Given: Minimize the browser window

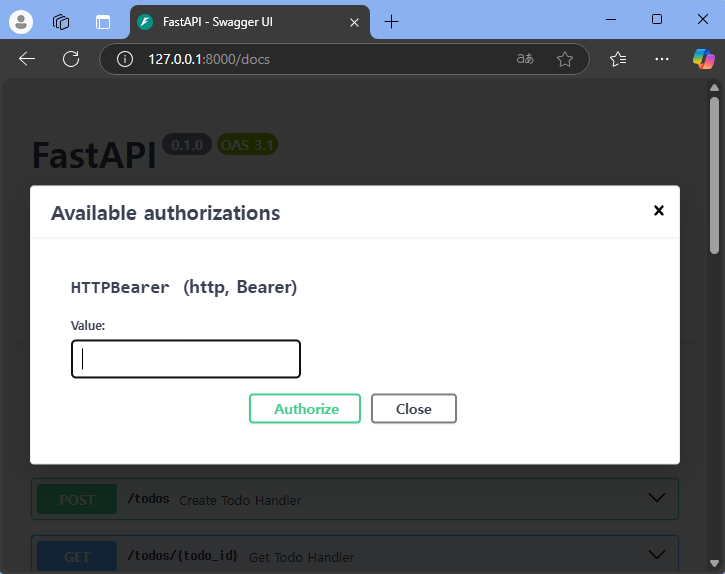Looking at the screenshot, I should (x=611, y=19).
